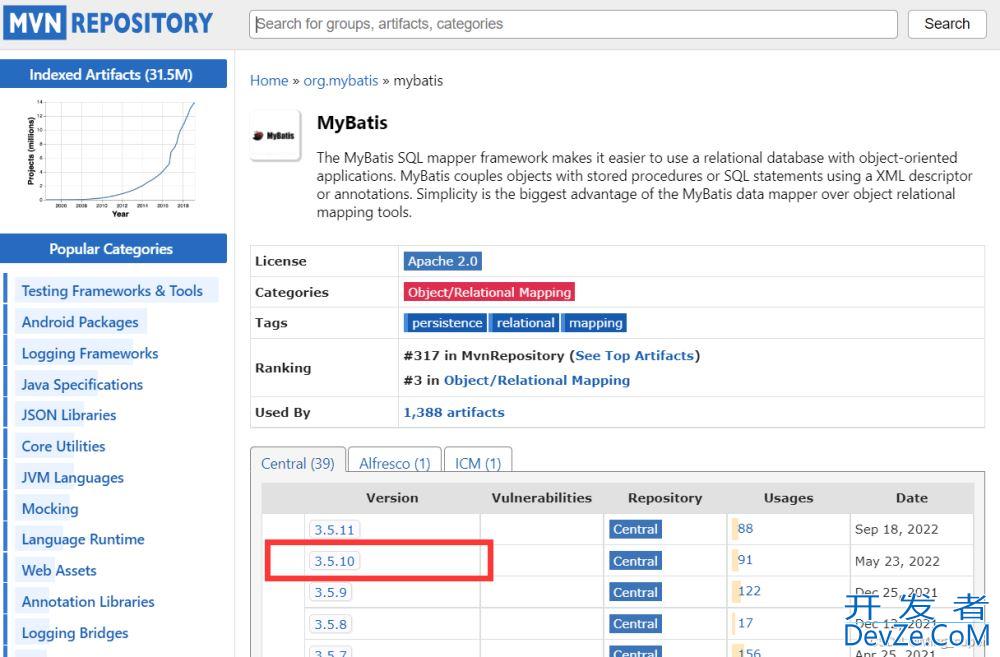Image resolution: width=1000 pixels, height=657 pixels.
Task: Select the persistence tag
Action: tap(445, 323)
